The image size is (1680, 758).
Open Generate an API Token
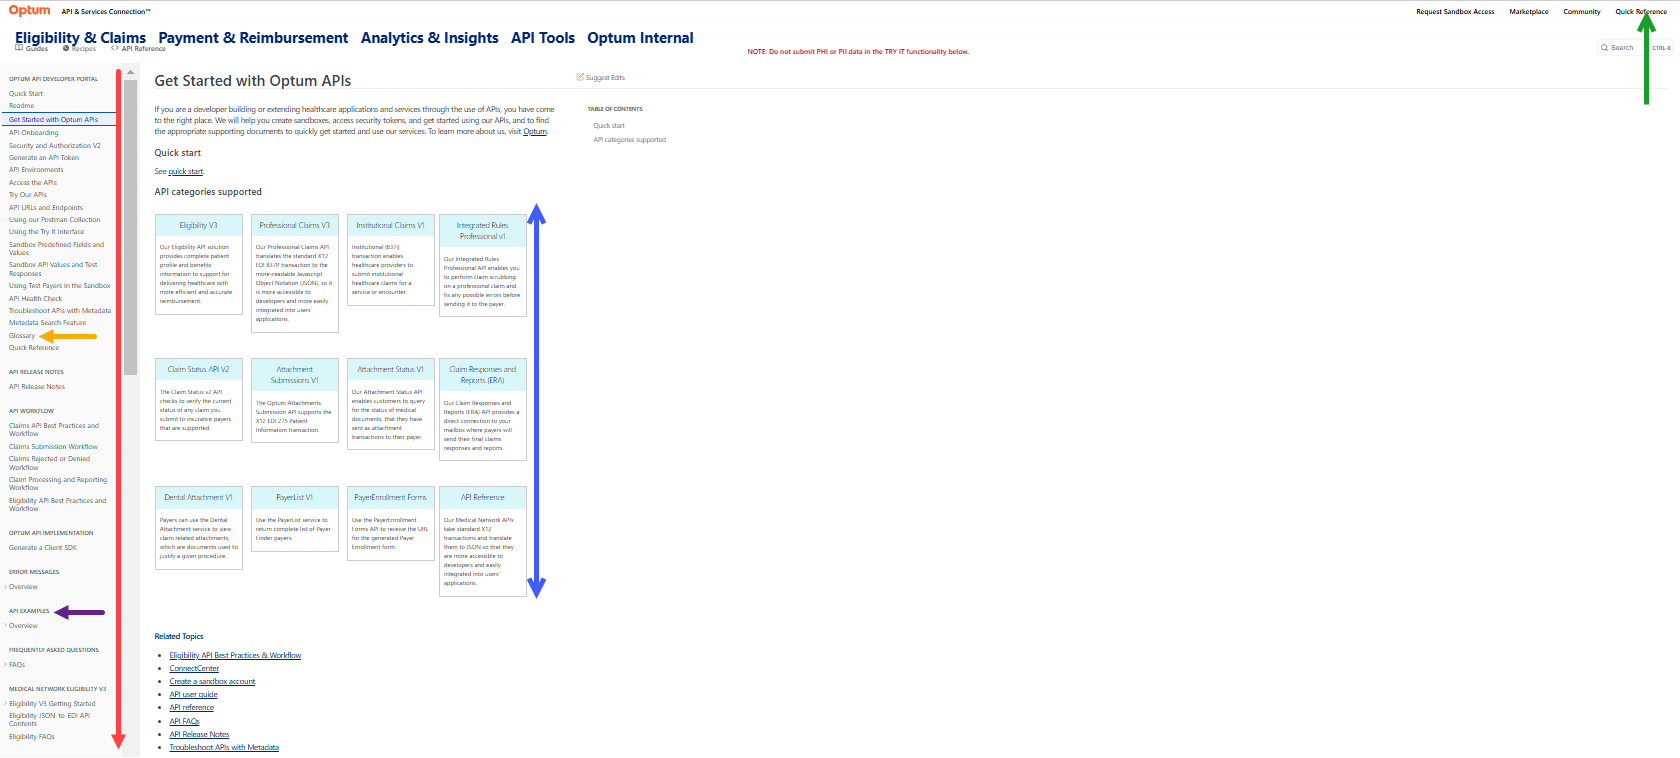pos(44,158)
